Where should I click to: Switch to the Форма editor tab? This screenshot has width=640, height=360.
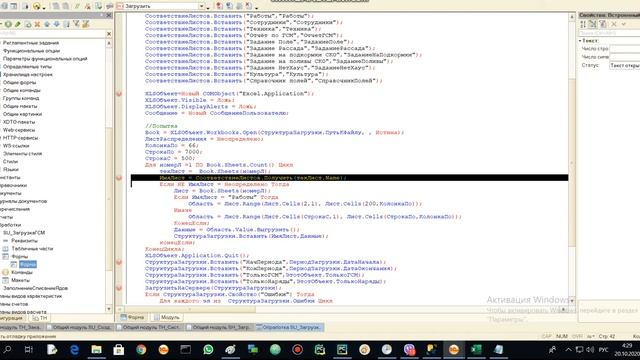[132, 317]
